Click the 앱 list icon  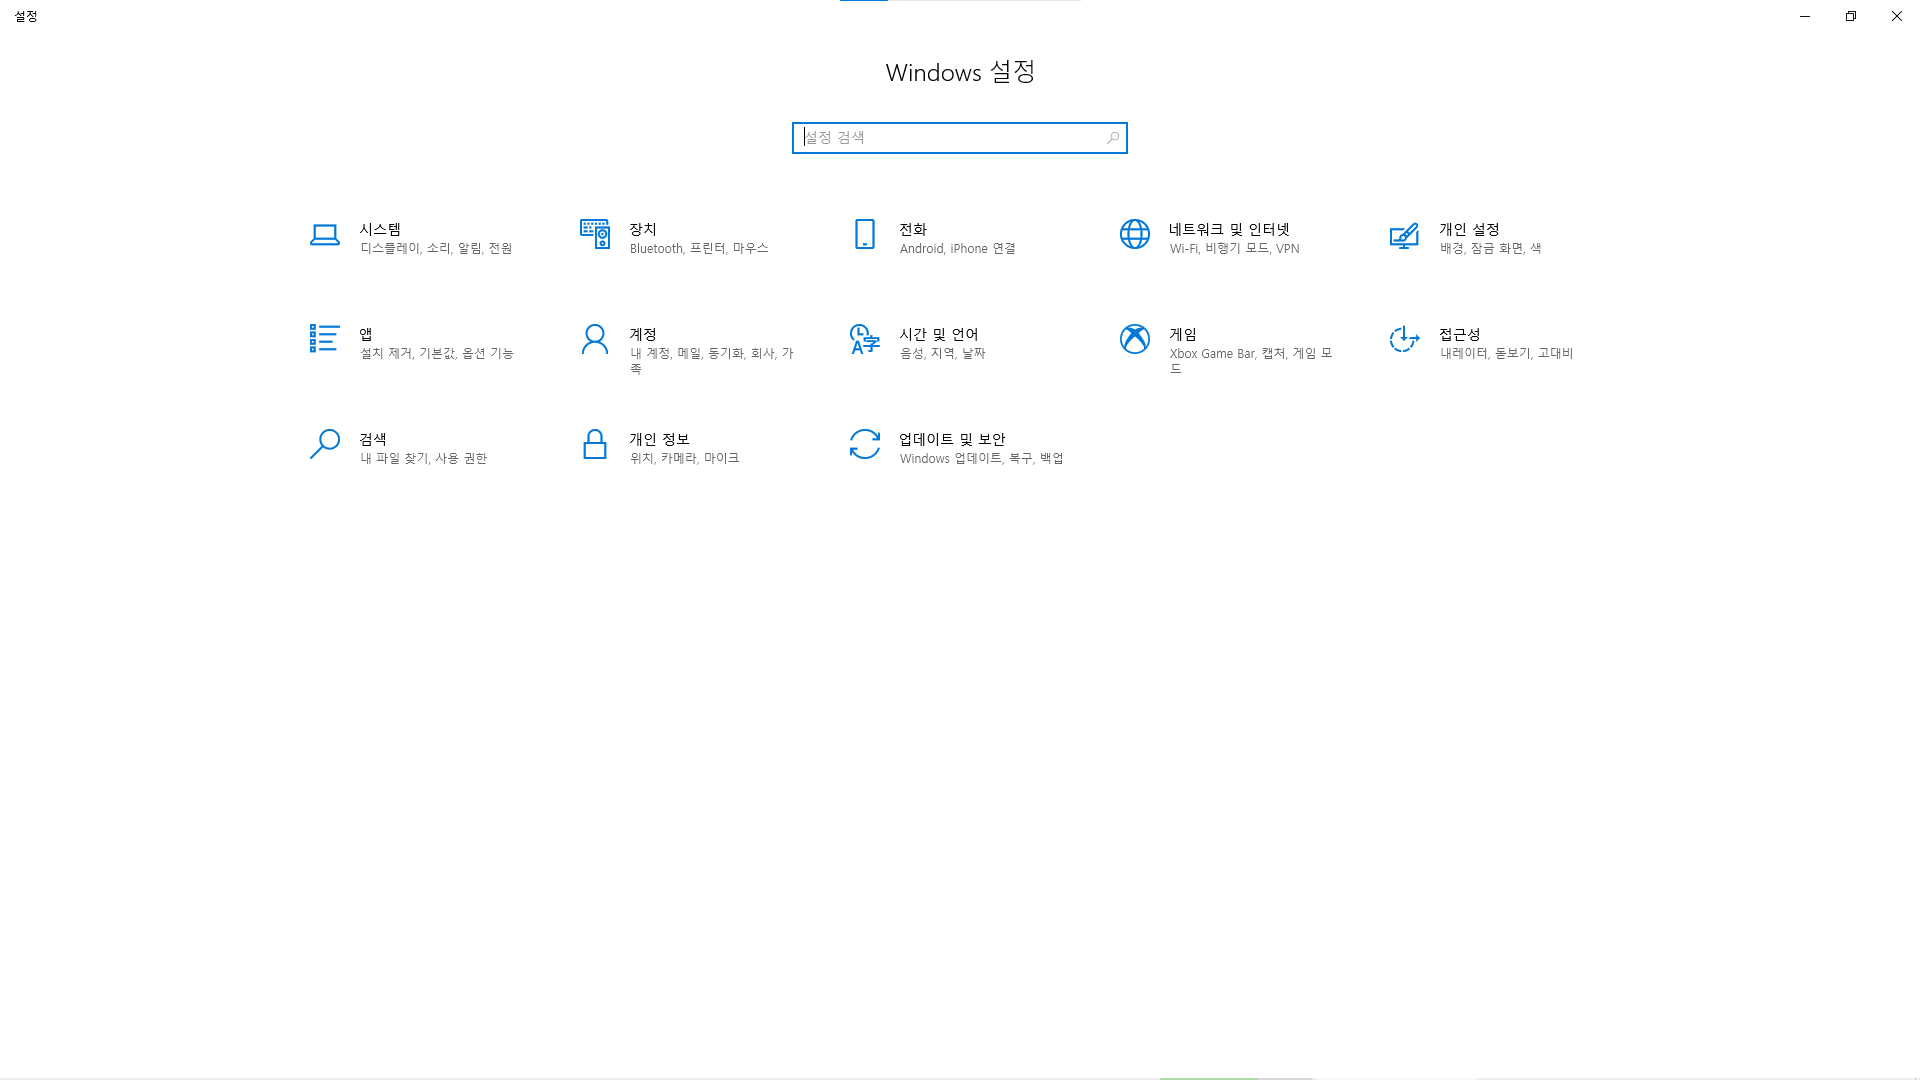324,339
